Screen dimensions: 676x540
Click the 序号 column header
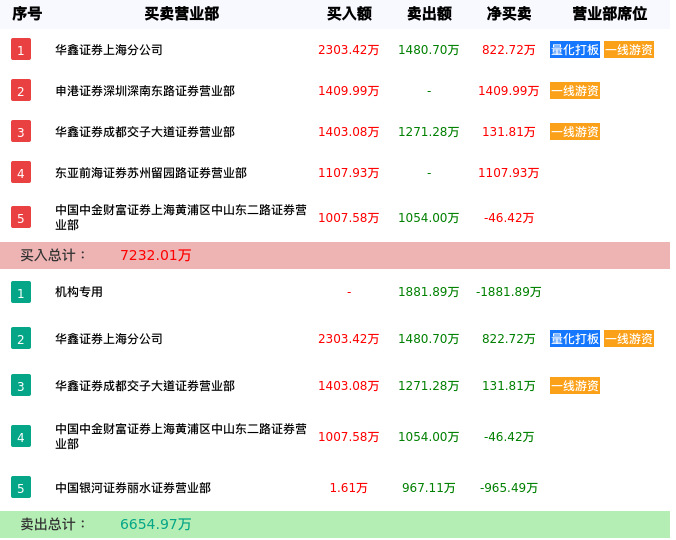(27, 14)
